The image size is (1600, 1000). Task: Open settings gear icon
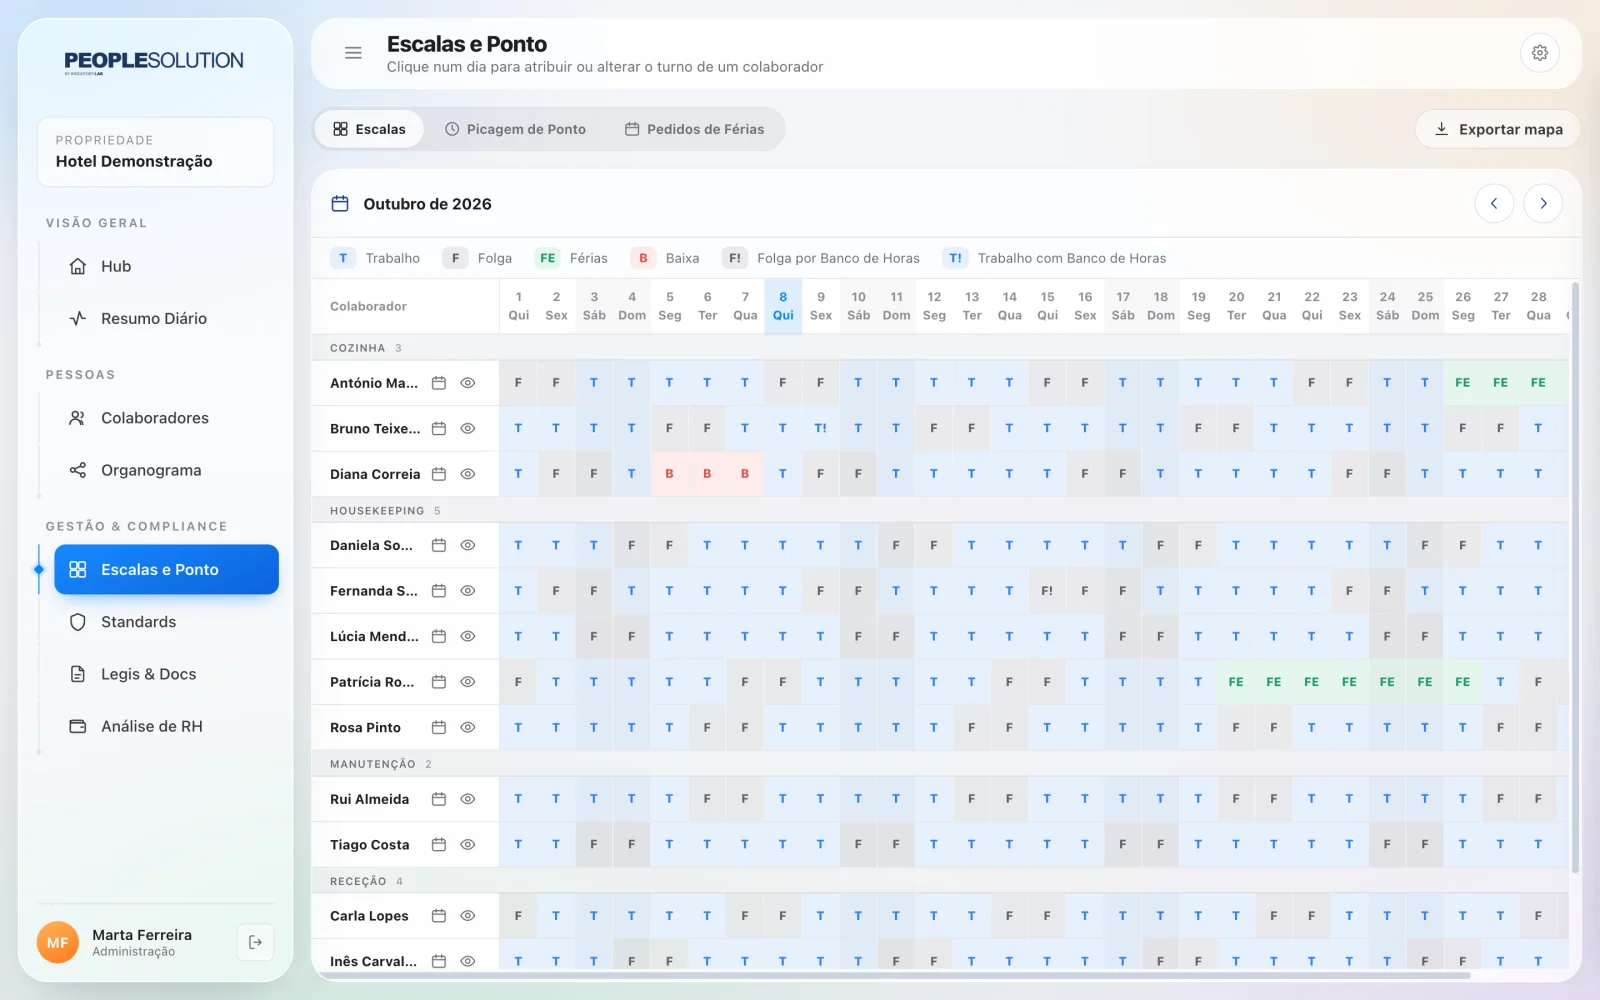(x=1540, y=53)
